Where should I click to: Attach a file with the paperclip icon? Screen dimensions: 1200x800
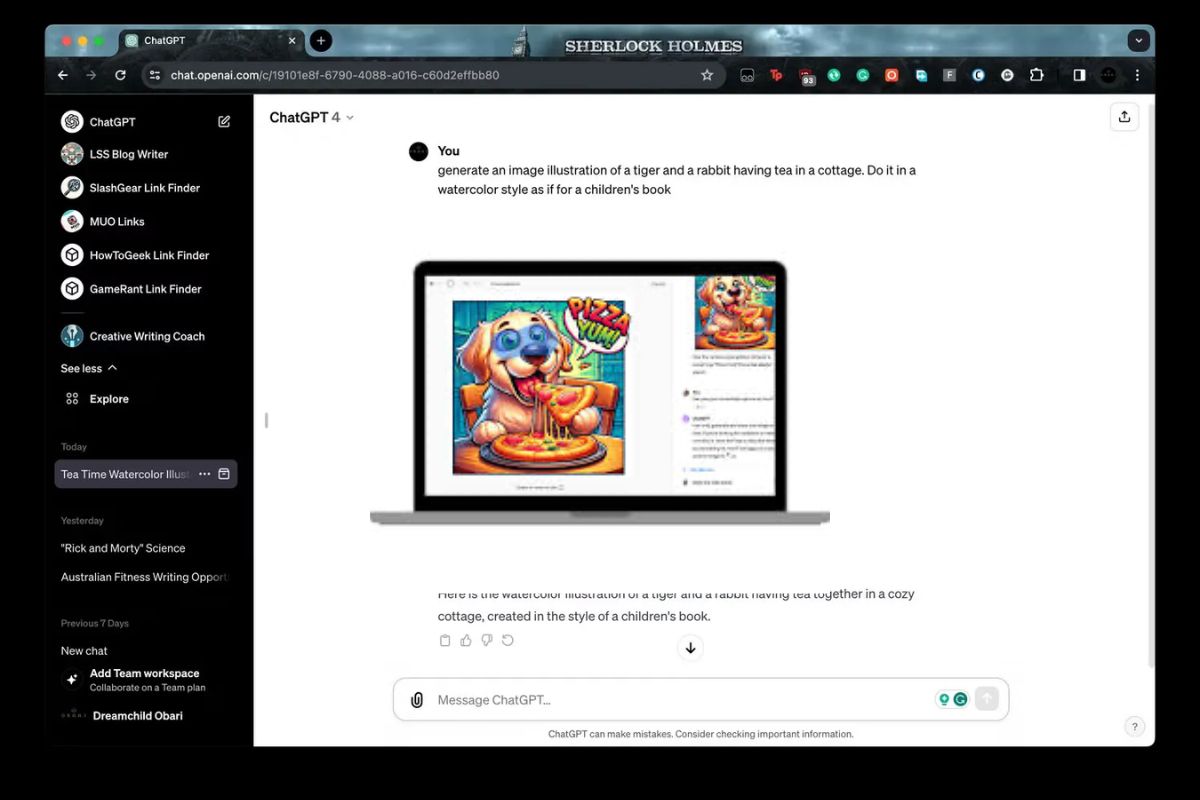(417, 700)
